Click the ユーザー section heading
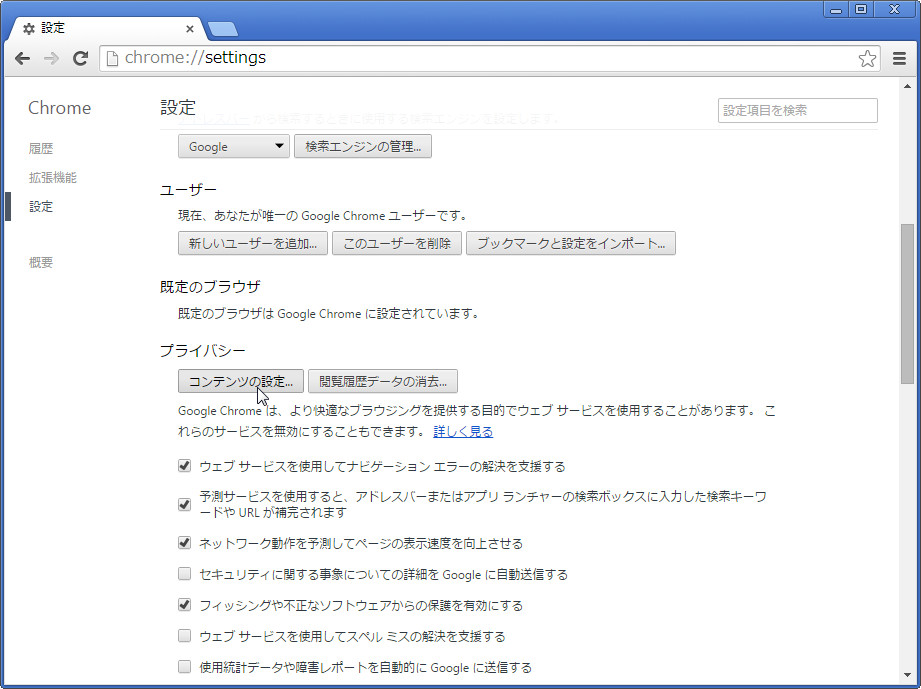921x689 pixels. click(189, 190)
